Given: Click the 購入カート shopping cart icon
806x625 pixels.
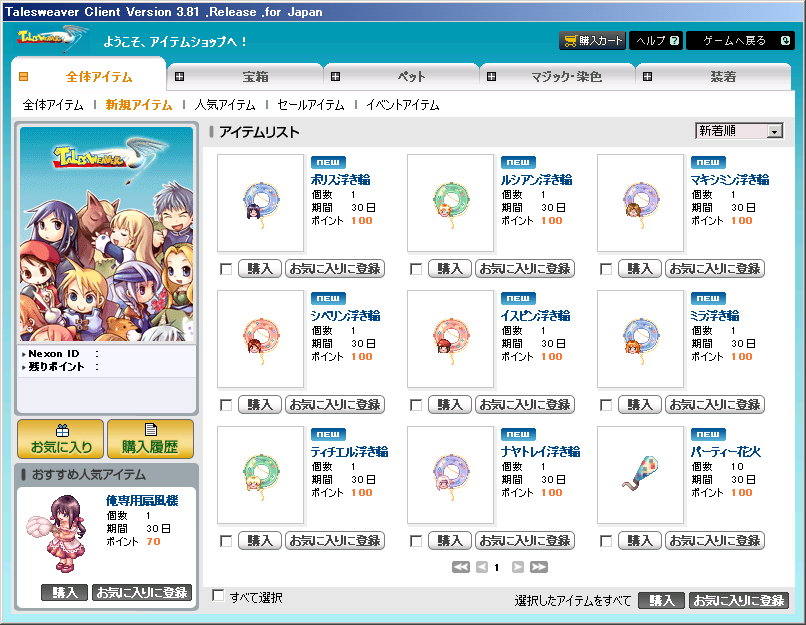Looking at the screenshot, I should pyautogui.click(x=571, y=41).
